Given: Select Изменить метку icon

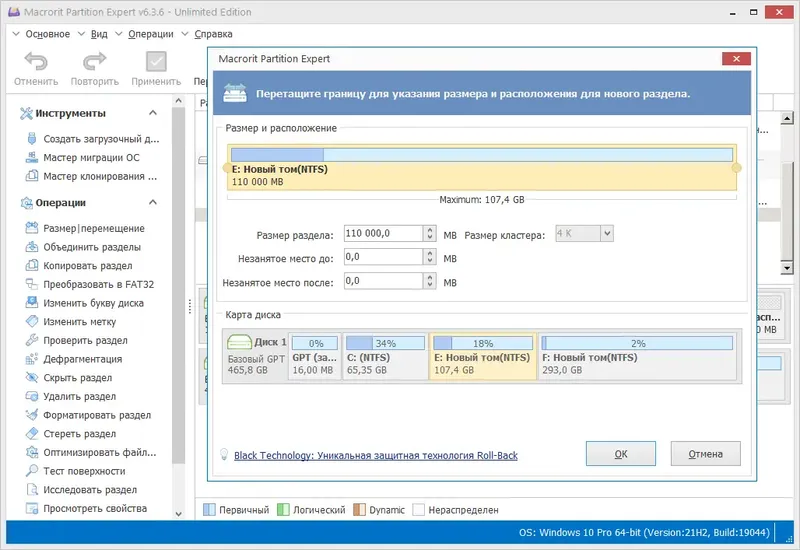Looking at the screenshot, I should [x=32, y=321].
